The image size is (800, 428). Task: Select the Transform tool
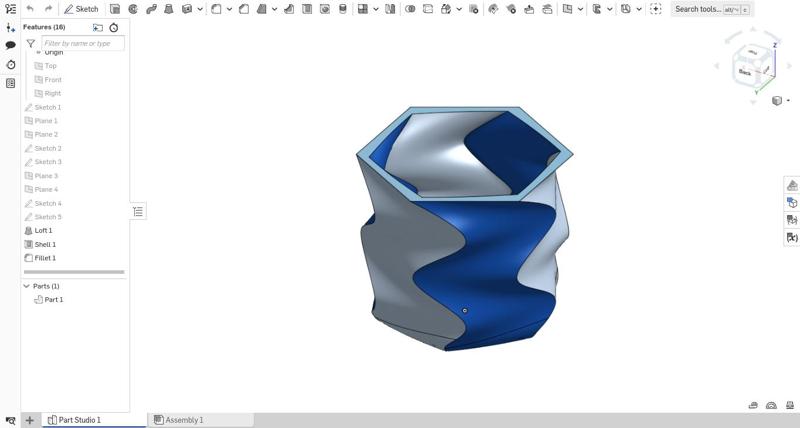coord(446,9)
